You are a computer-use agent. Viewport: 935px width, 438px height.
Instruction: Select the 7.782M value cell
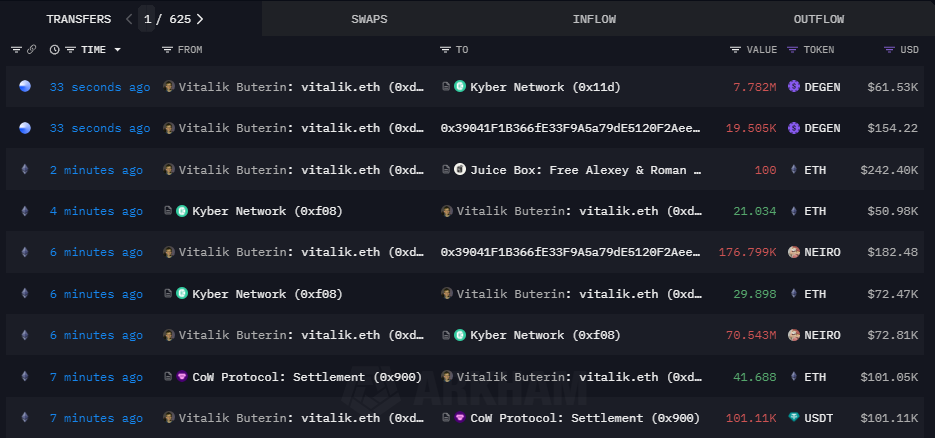pyautogui.click(x=755, y=87)
